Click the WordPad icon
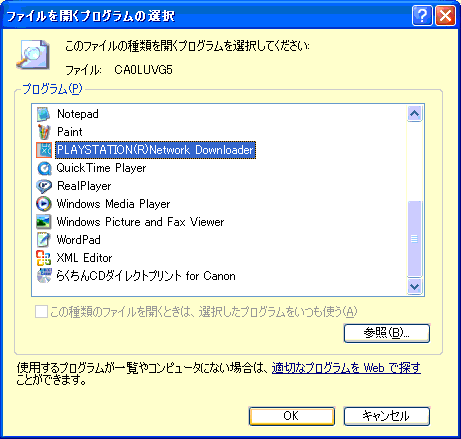Viewport: 461px width, 439px height. 44,240
